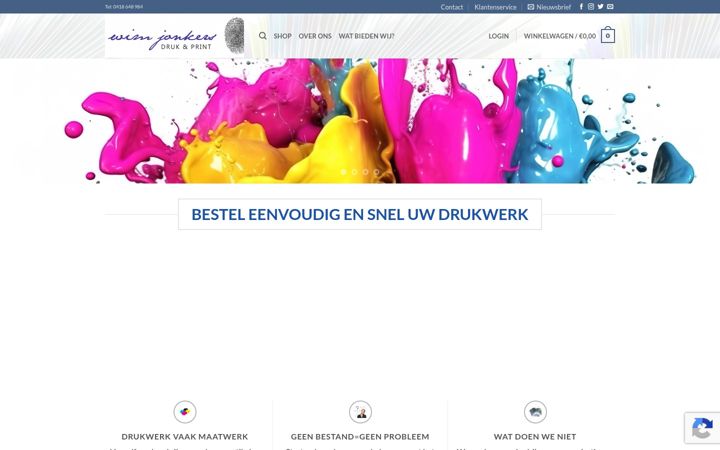Open the Twitter social icon
This screenshot has width=720, height=450.
[x=601, y=7]
